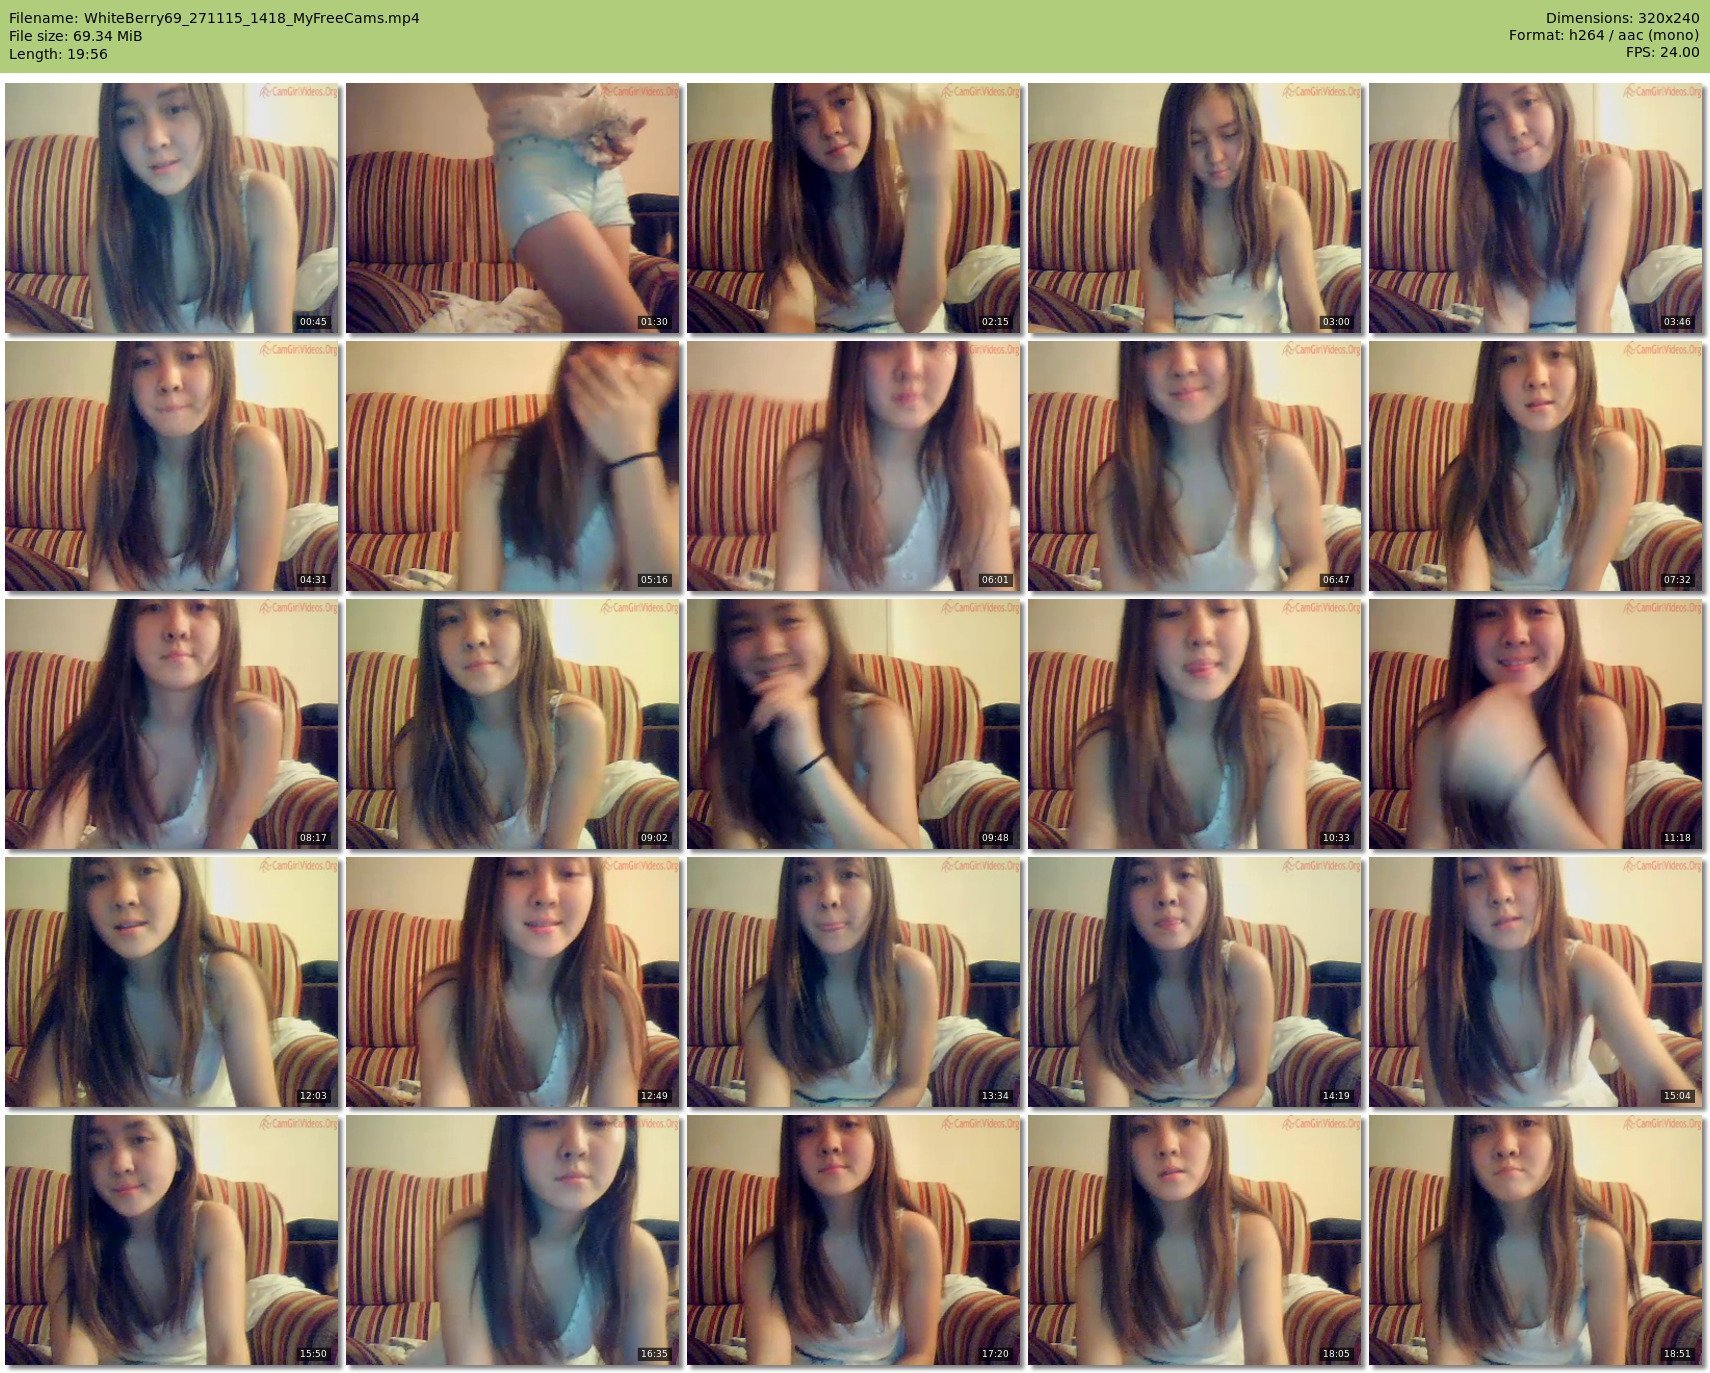Choose the thumbnail frame stamped 05:16
This screenshot has height=1373, width=1710.
[513, 466]
